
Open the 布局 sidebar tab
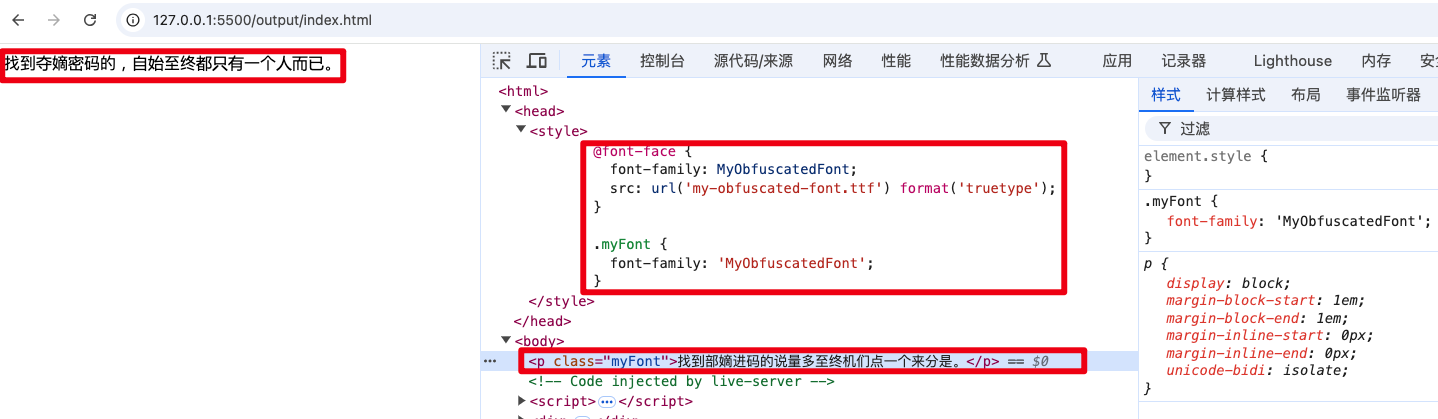1306,95
